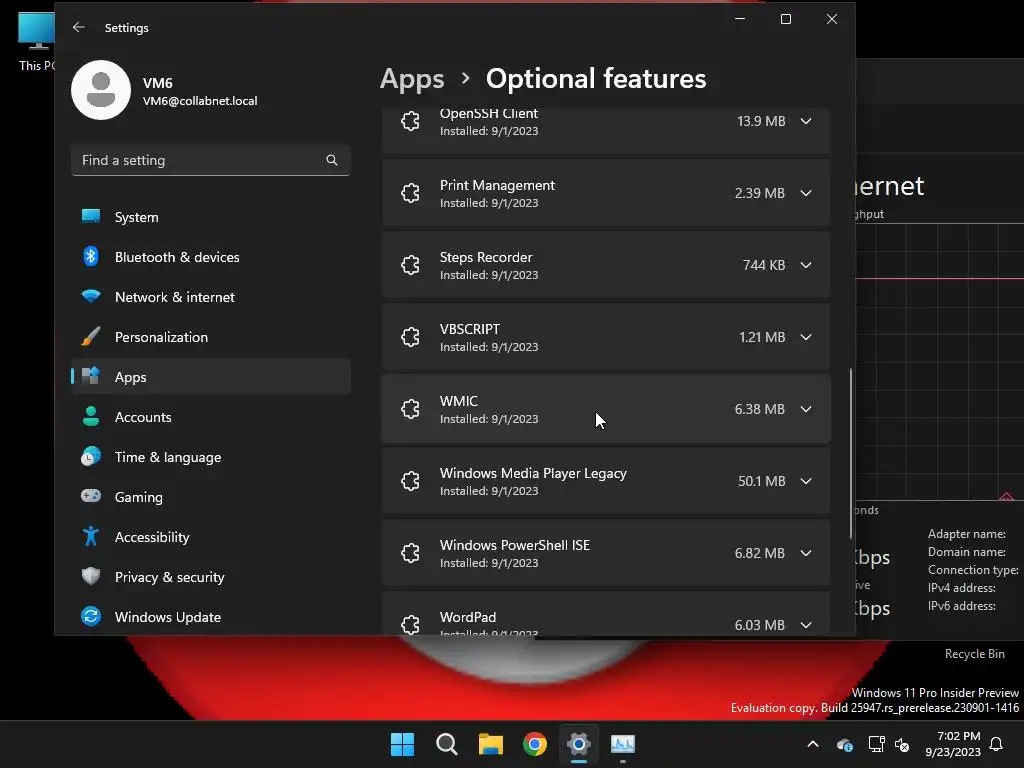Open File Explorer from the taskbar
The image size is (1024, 768).
point(490,744)
